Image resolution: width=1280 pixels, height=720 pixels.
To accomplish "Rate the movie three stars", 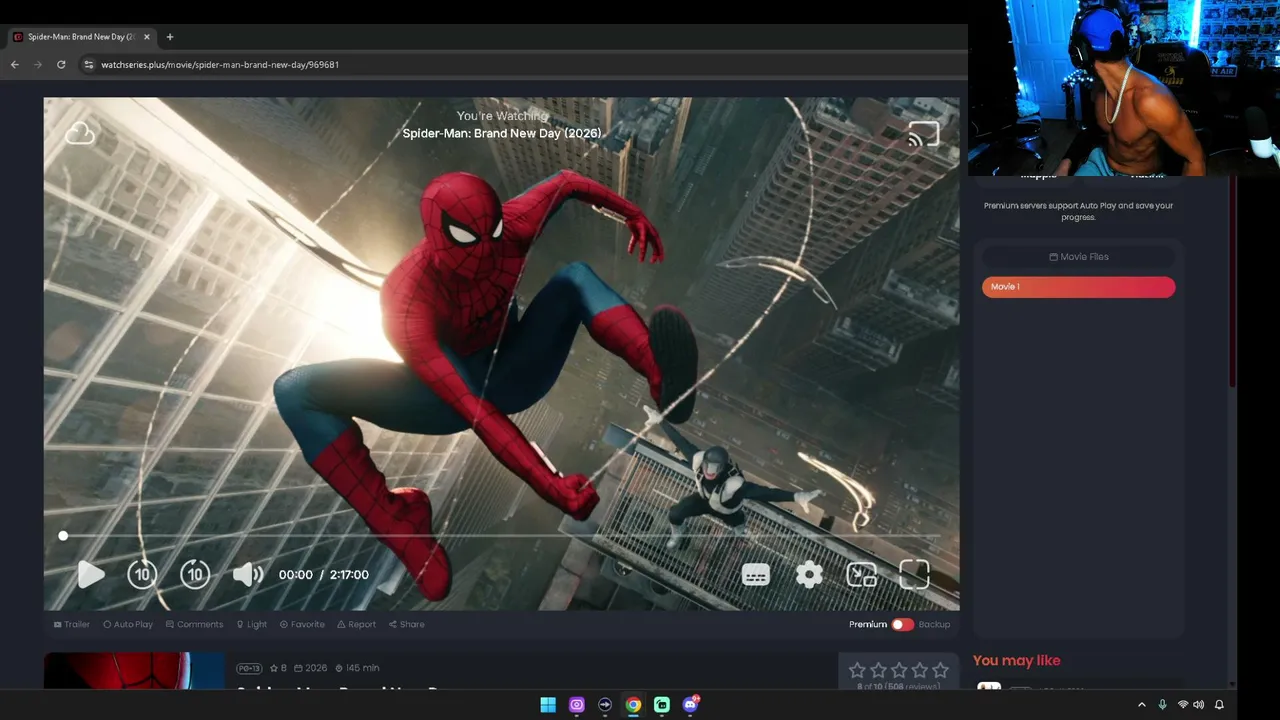I will click(x=899, y=670).
